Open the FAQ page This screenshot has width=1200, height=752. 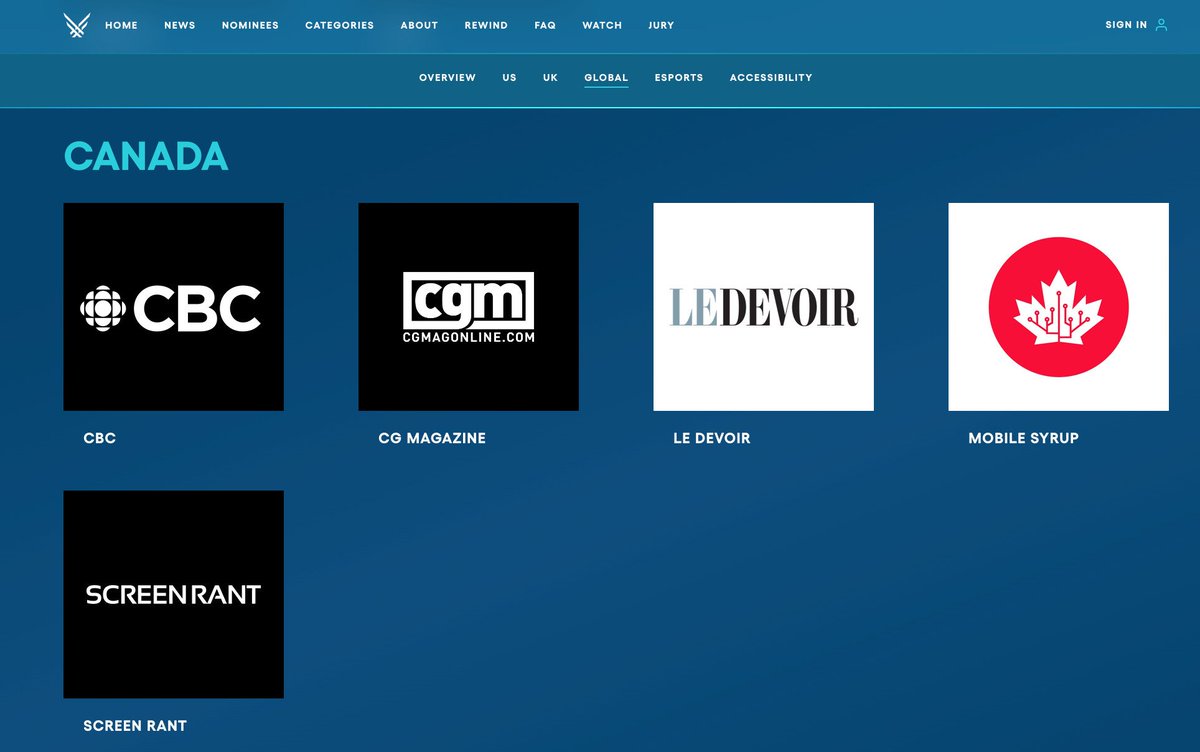[545, 25]
